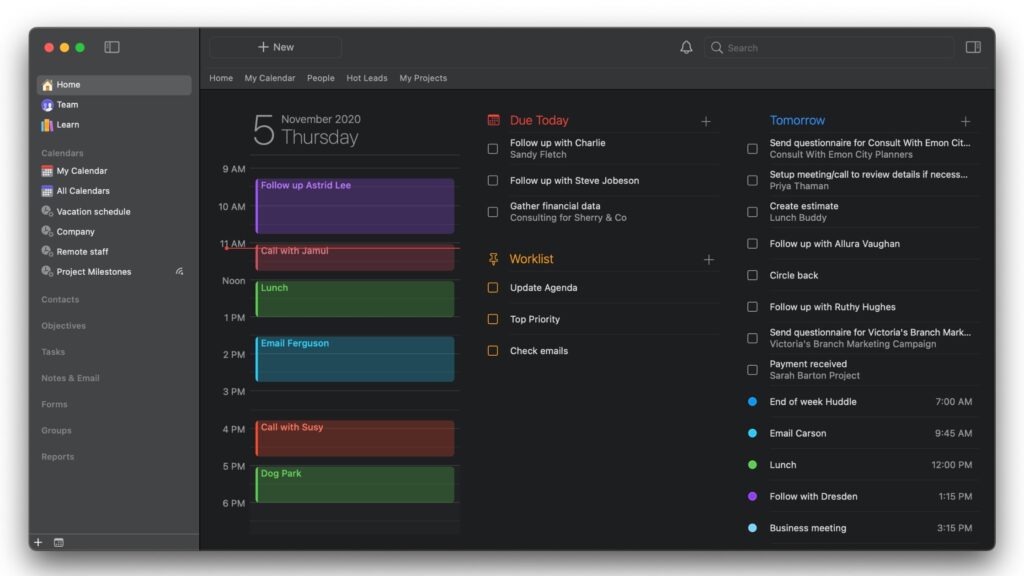Click the calendar icon at the bottom left
The width and height of the screenshot is (1024, 576).
click(x=58, y=542)
